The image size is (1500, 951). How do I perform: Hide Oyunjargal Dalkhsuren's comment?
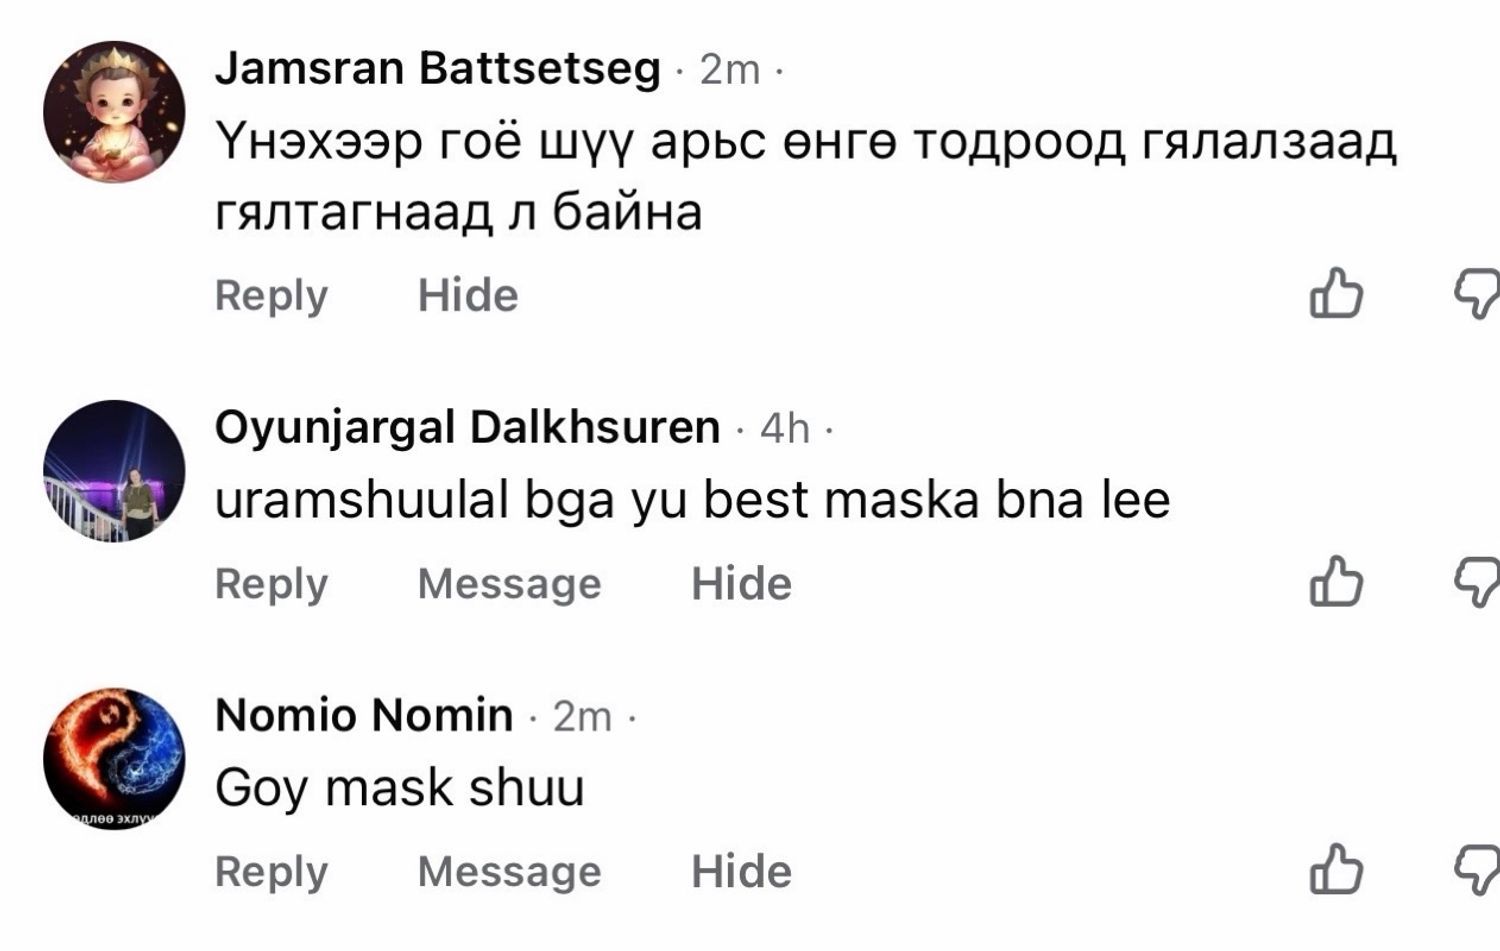pyautogui.click(x=741, y=584)
